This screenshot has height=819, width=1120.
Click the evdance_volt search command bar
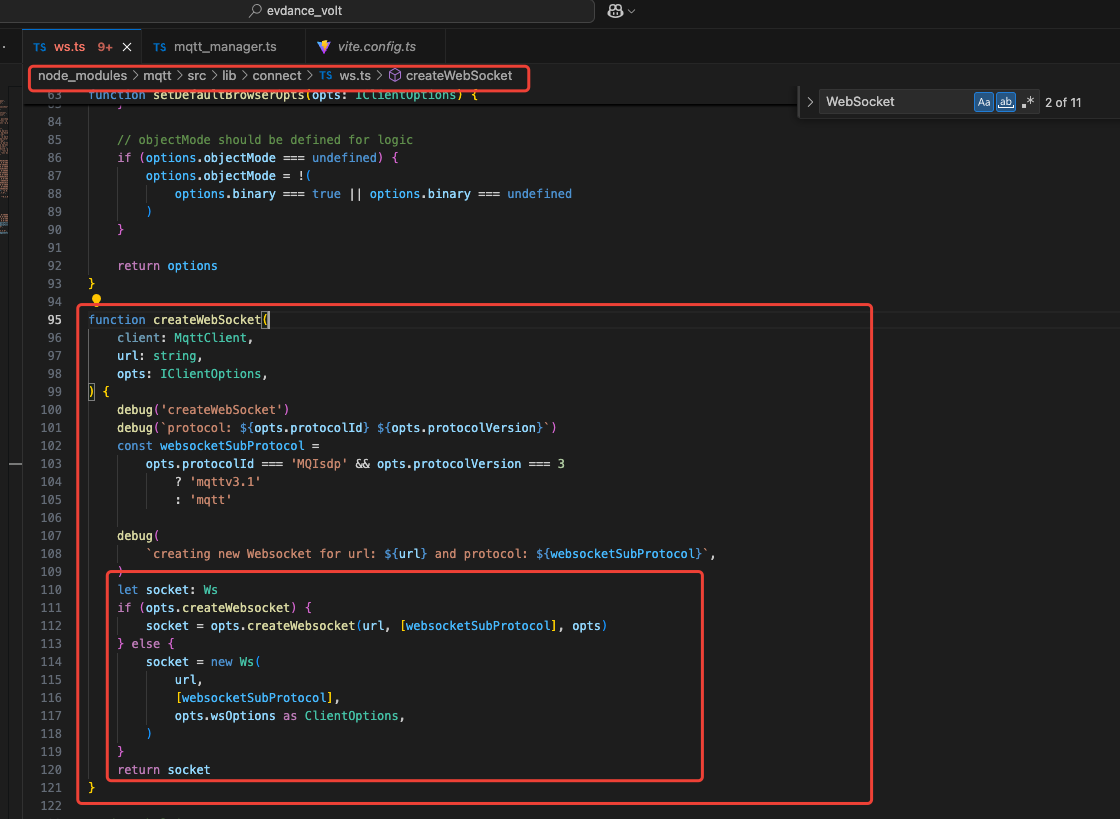296,11
